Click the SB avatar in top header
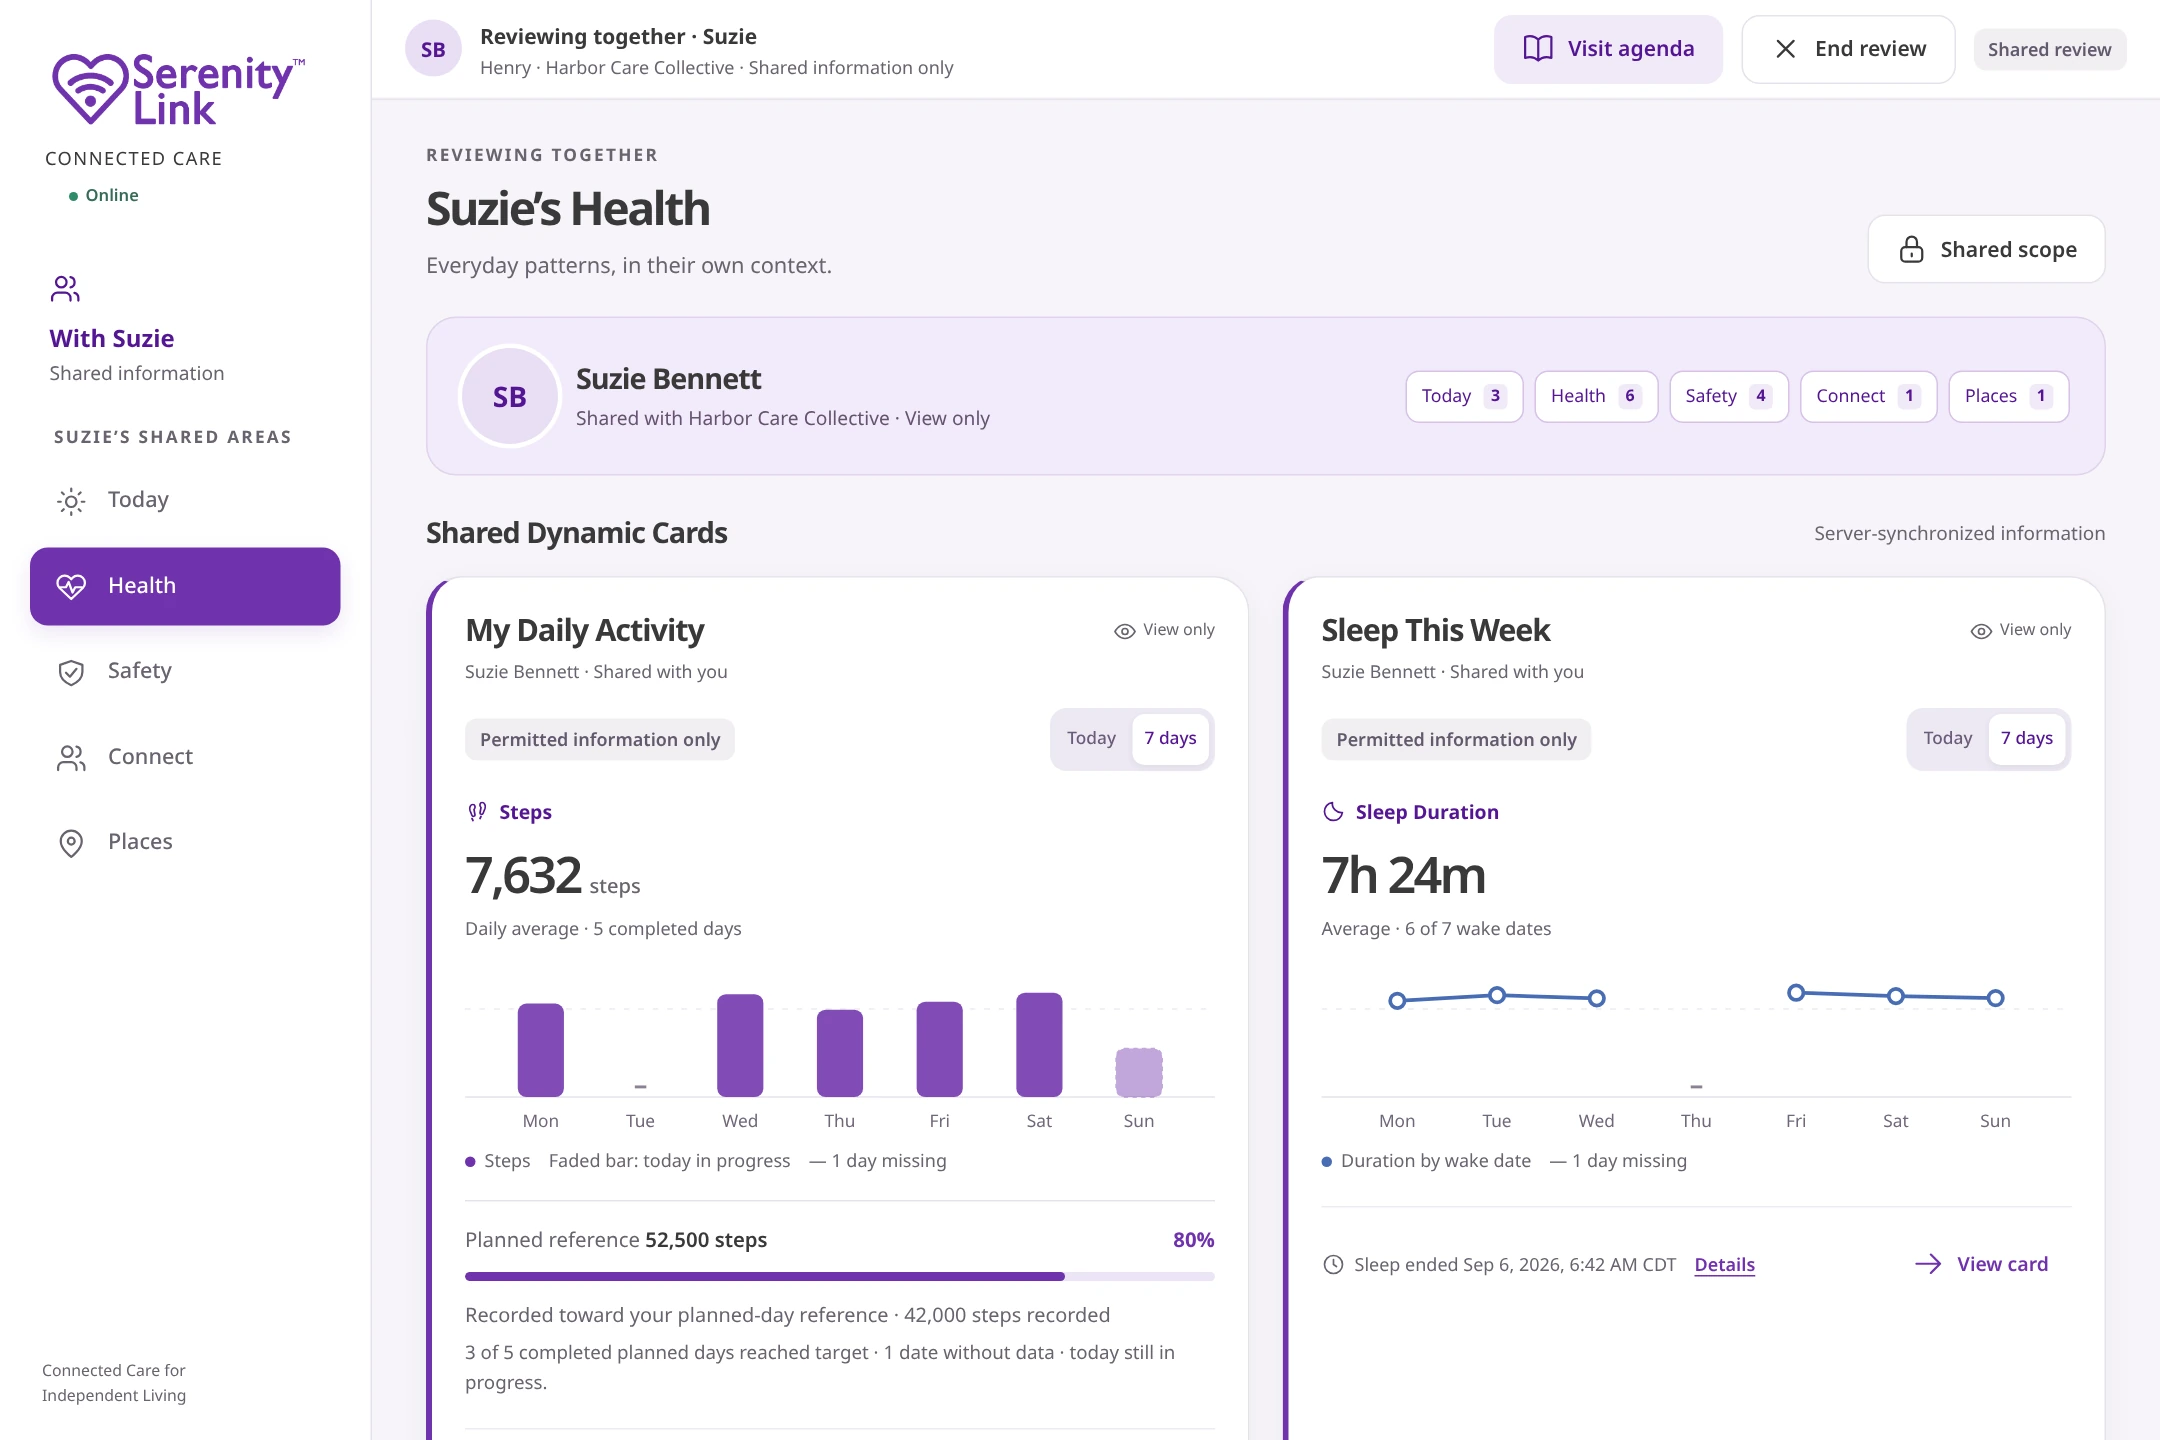Viewport: 2160px width, 1440px height. (433, 49)
